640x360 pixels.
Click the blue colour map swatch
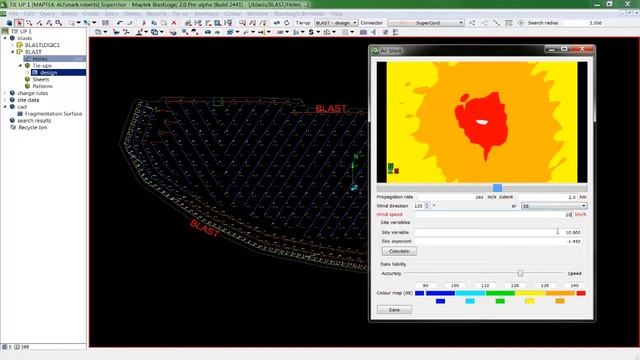[x=440, y=301]
